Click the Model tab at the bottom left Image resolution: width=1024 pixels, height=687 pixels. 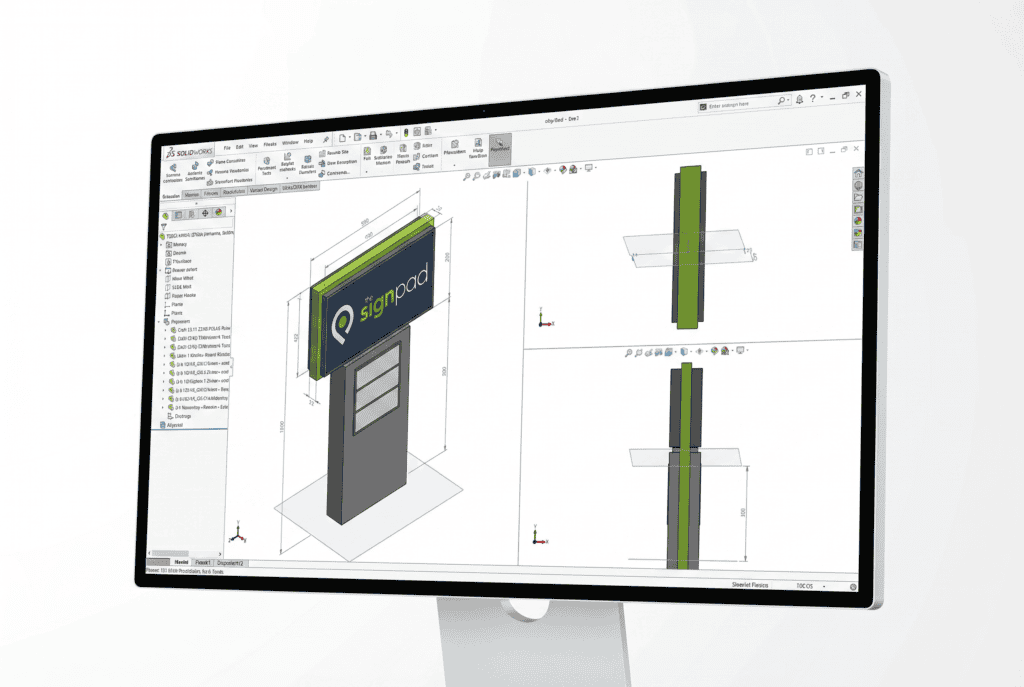point(182,562)
